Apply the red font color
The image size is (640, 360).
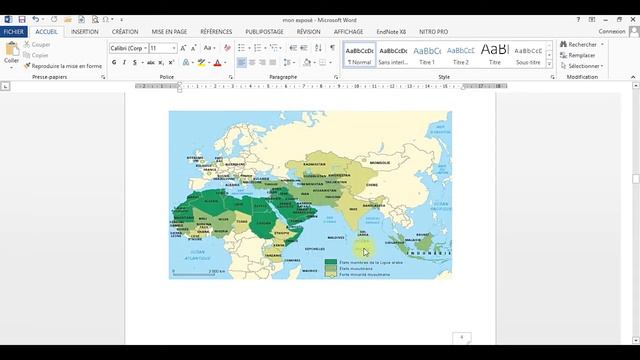pyautogui.click(x=218, y=62)
